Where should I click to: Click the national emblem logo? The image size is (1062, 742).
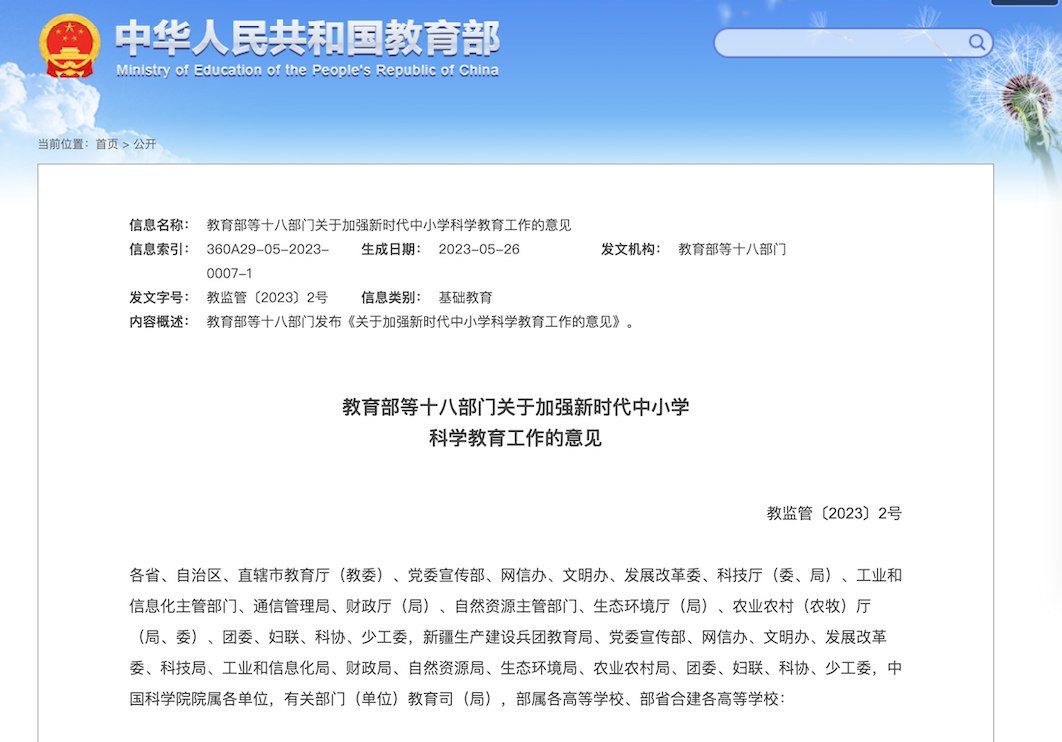pyautogui.click(x=70, y=46)
